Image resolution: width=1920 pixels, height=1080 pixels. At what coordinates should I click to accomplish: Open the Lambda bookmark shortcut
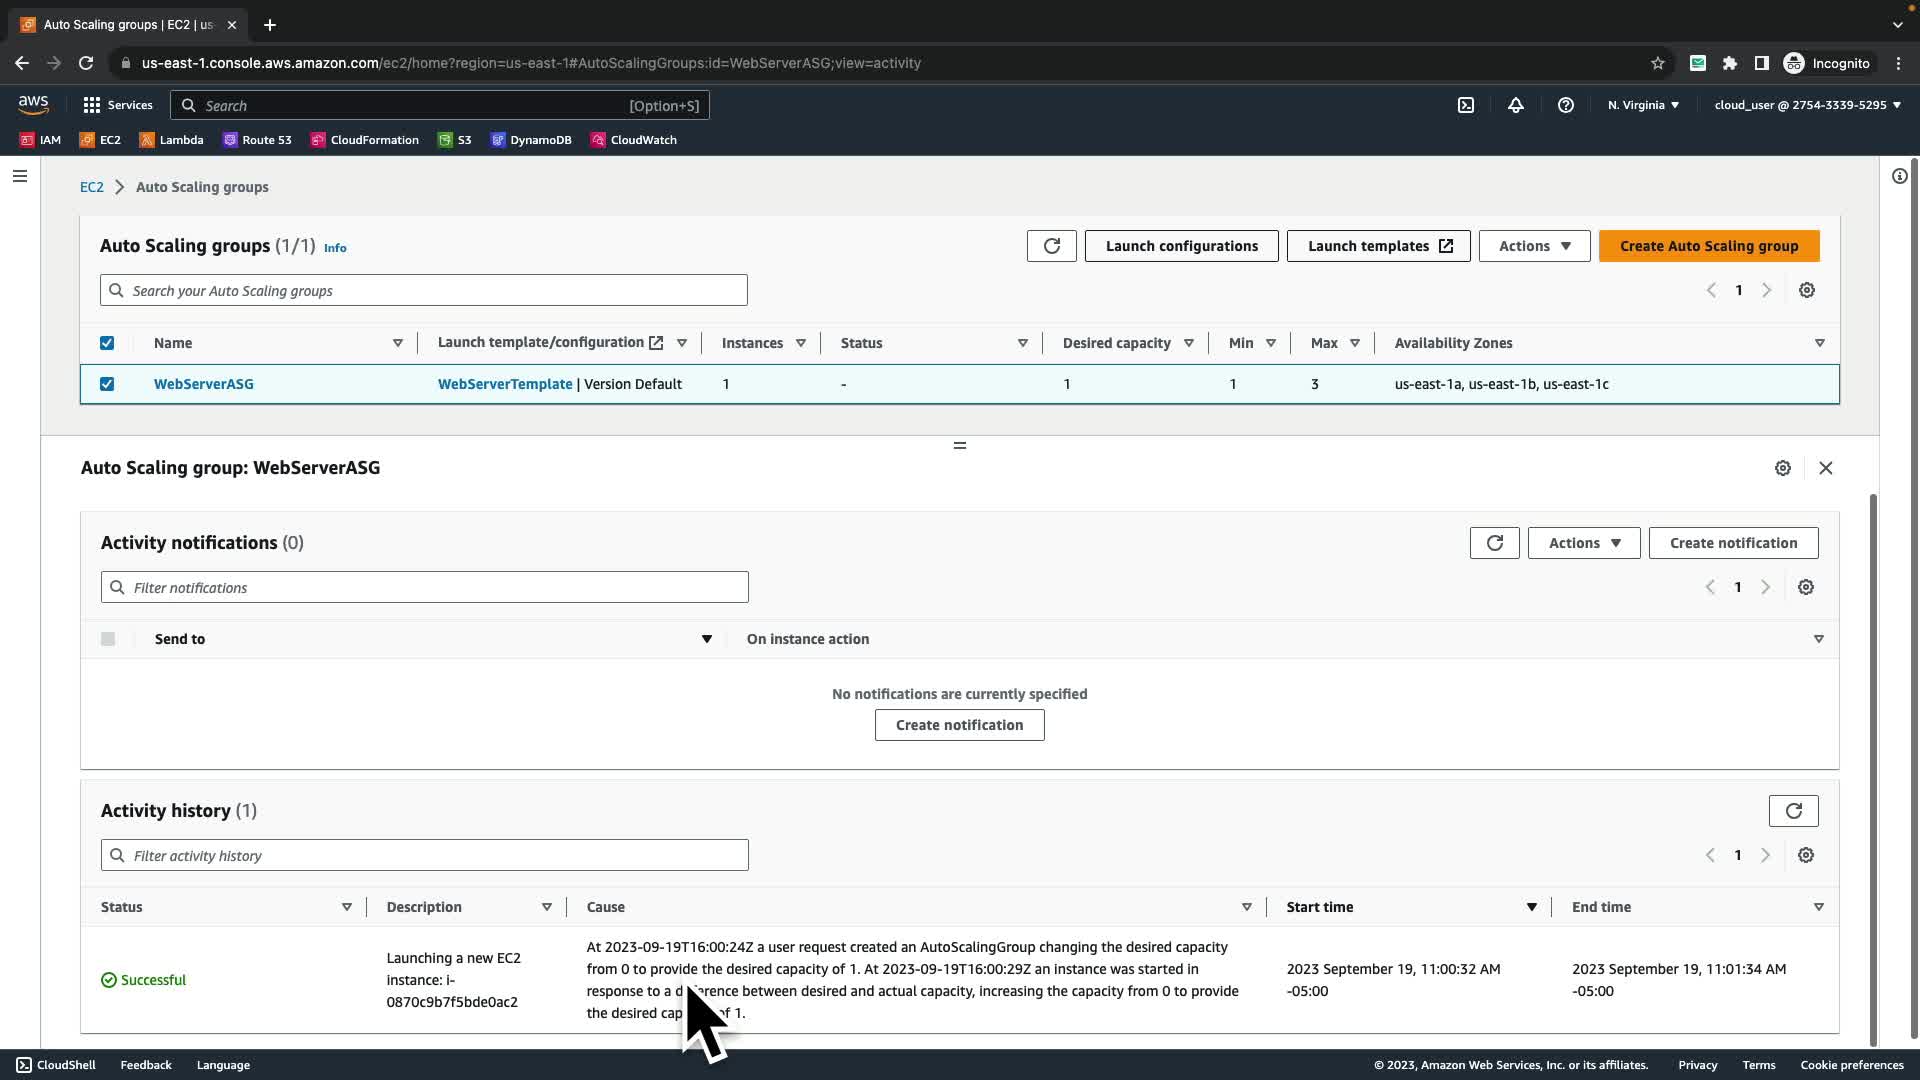tap(172, 140)
